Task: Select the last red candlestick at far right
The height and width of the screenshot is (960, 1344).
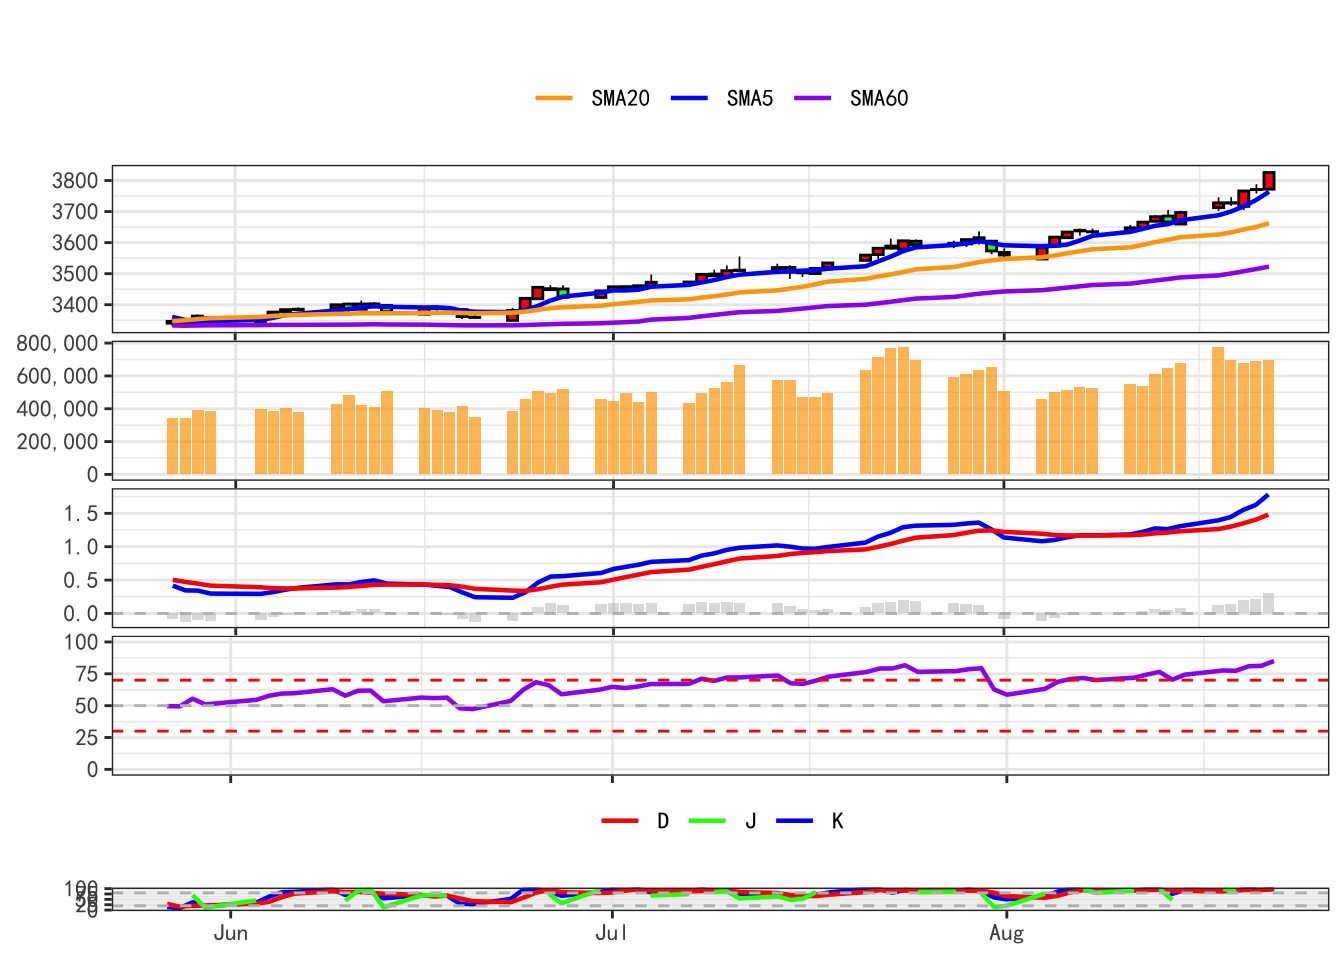Action: 1269,180
